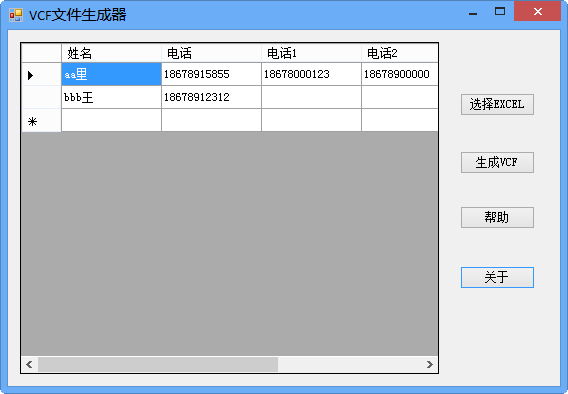Select the current row arrow indicator
This screenshot has height=394, width=568.
30,75
